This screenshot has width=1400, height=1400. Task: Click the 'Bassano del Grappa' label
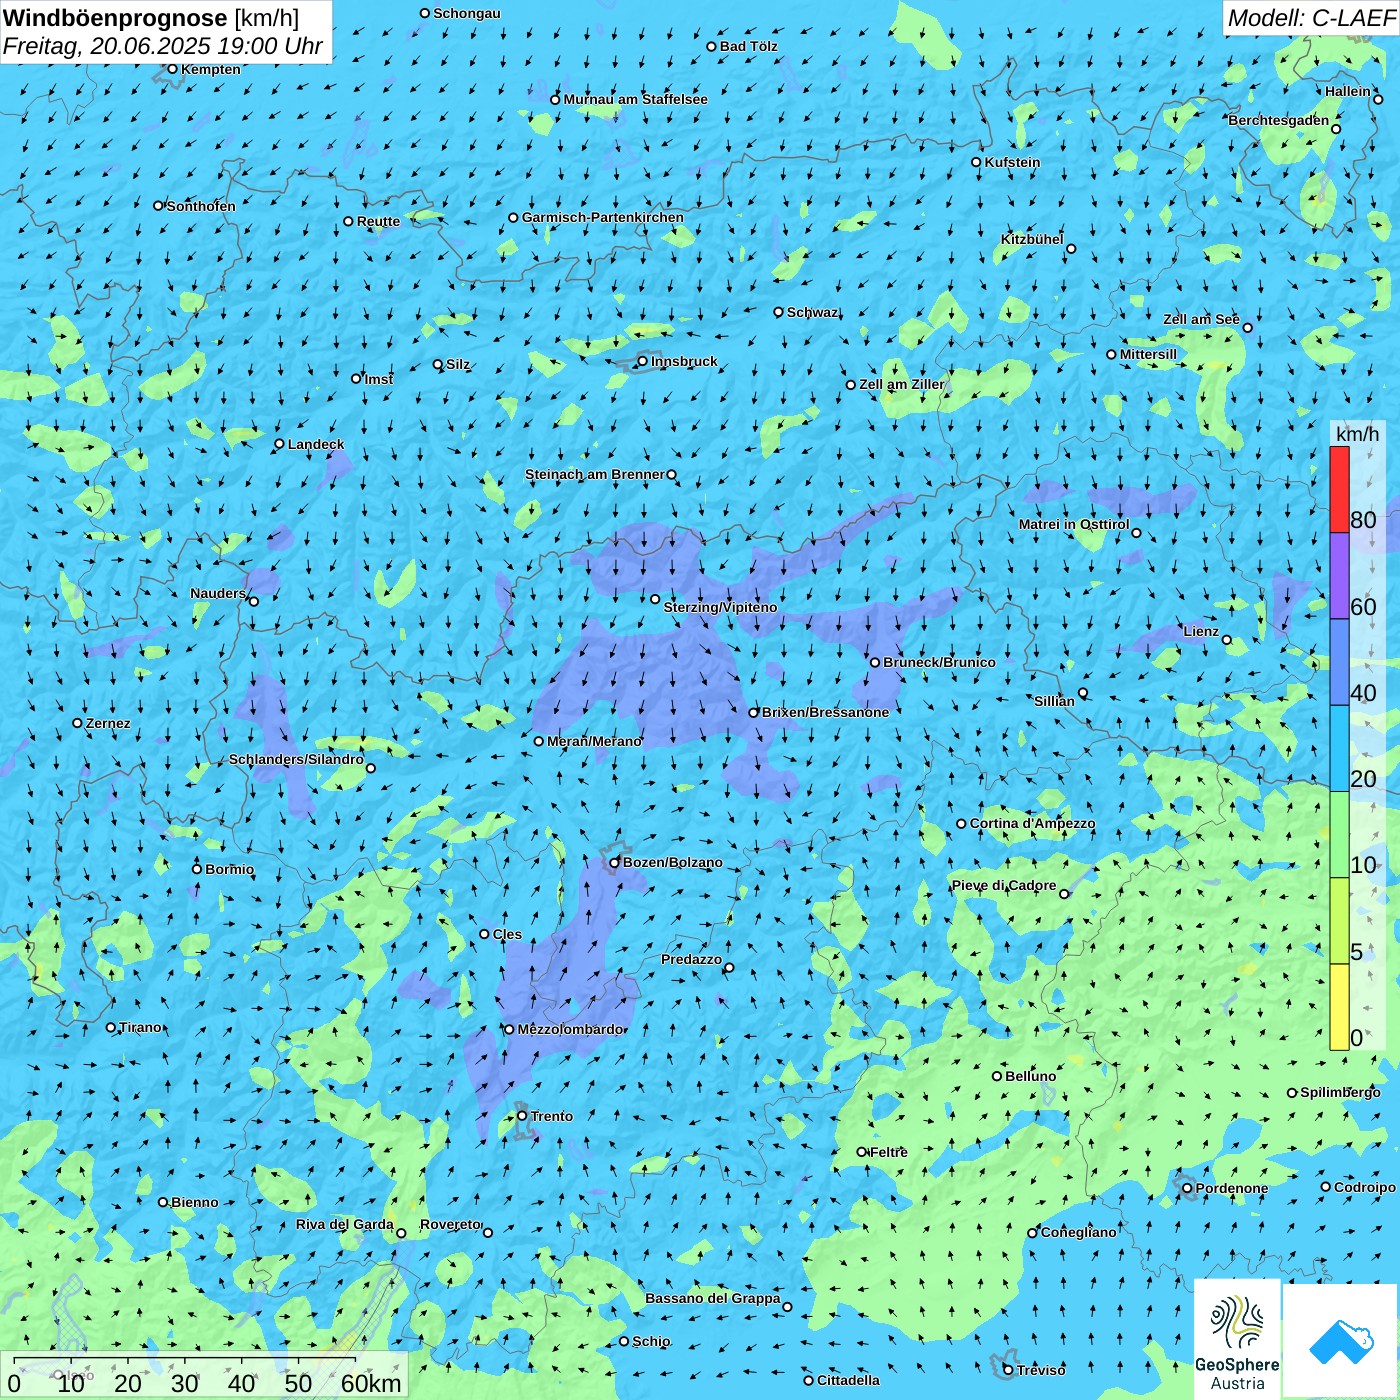713,1298
